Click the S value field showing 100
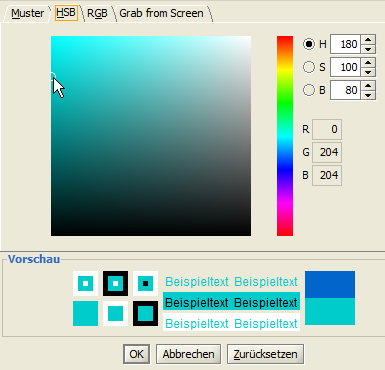This screenshot has width=385, height=370. click(345, 67)
